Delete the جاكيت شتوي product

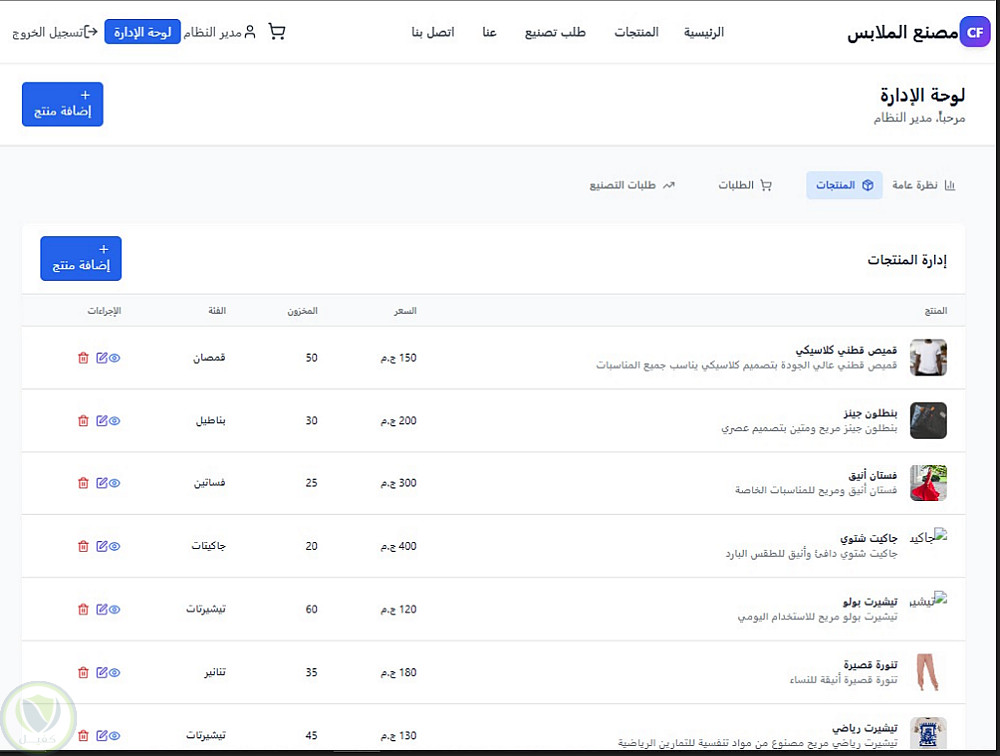[x=83, y=546]
